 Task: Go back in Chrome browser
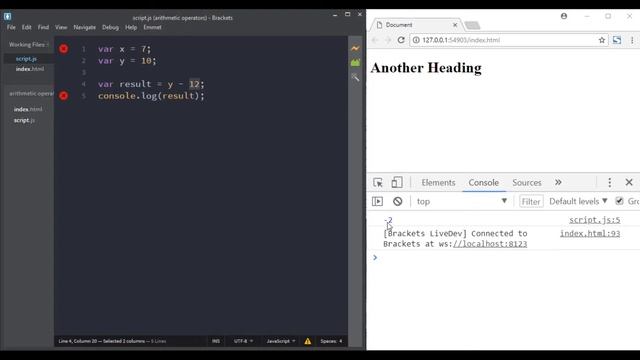pyautogui.click(x=375, y=40)
